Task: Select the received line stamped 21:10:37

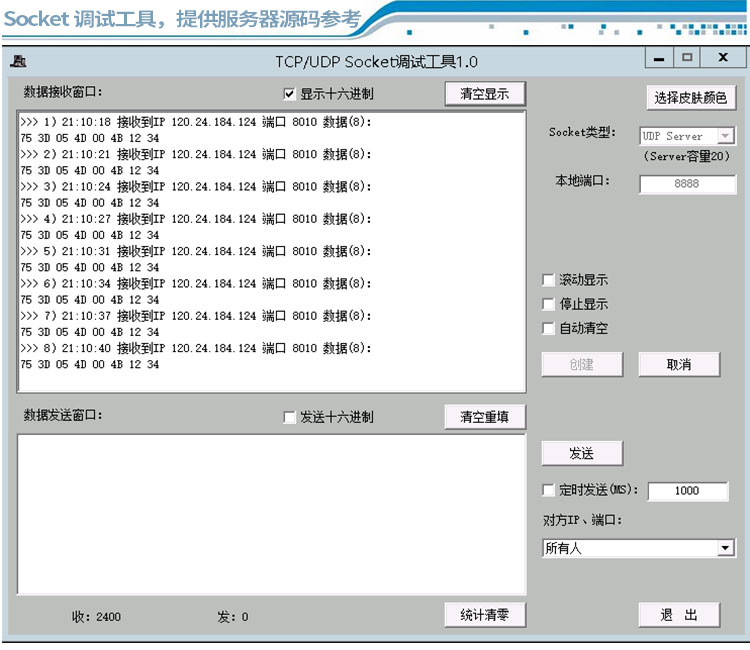Action: [196, 316]
